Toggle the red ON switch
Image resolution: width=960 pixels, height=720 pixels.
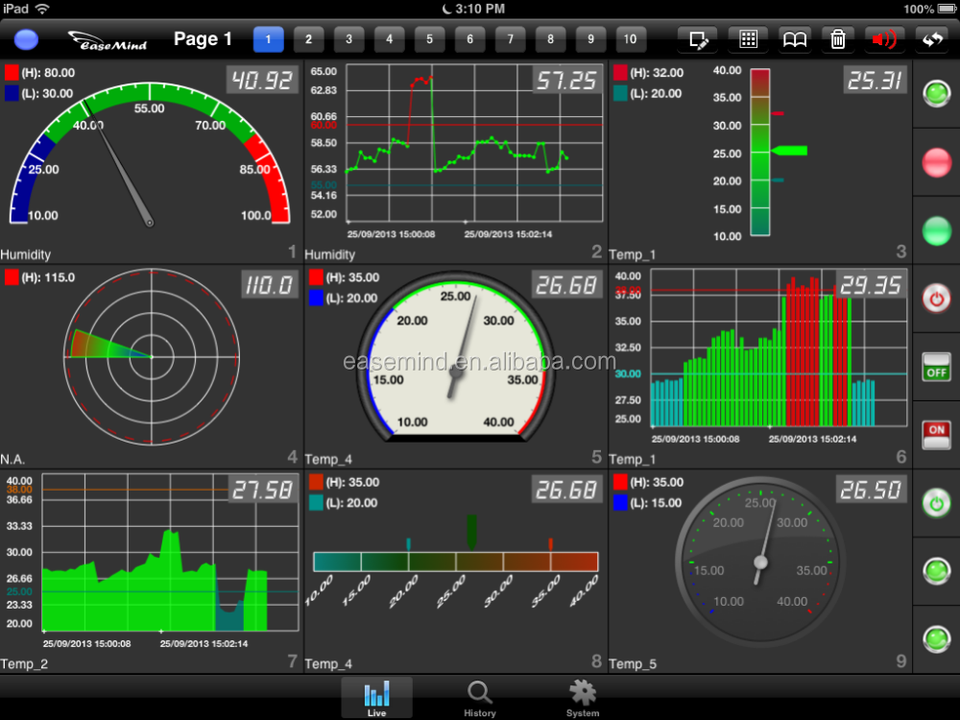[936, 434]
